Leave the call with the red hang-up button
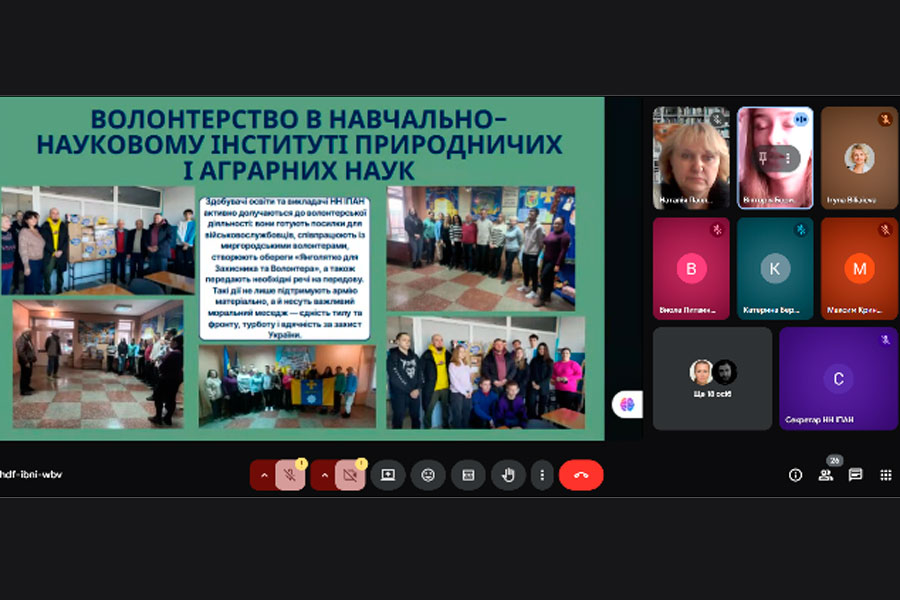 click(581, 475)
